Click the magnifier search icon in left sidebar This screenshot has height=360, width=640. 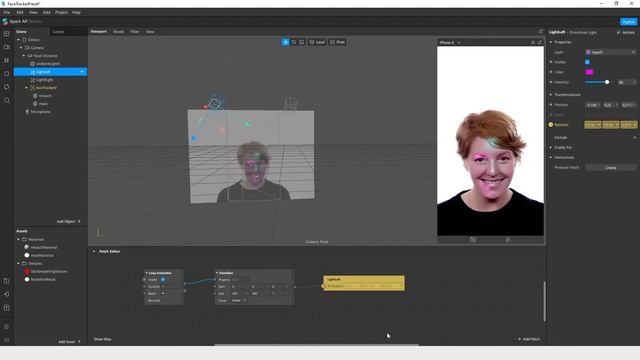pos(7,100)
